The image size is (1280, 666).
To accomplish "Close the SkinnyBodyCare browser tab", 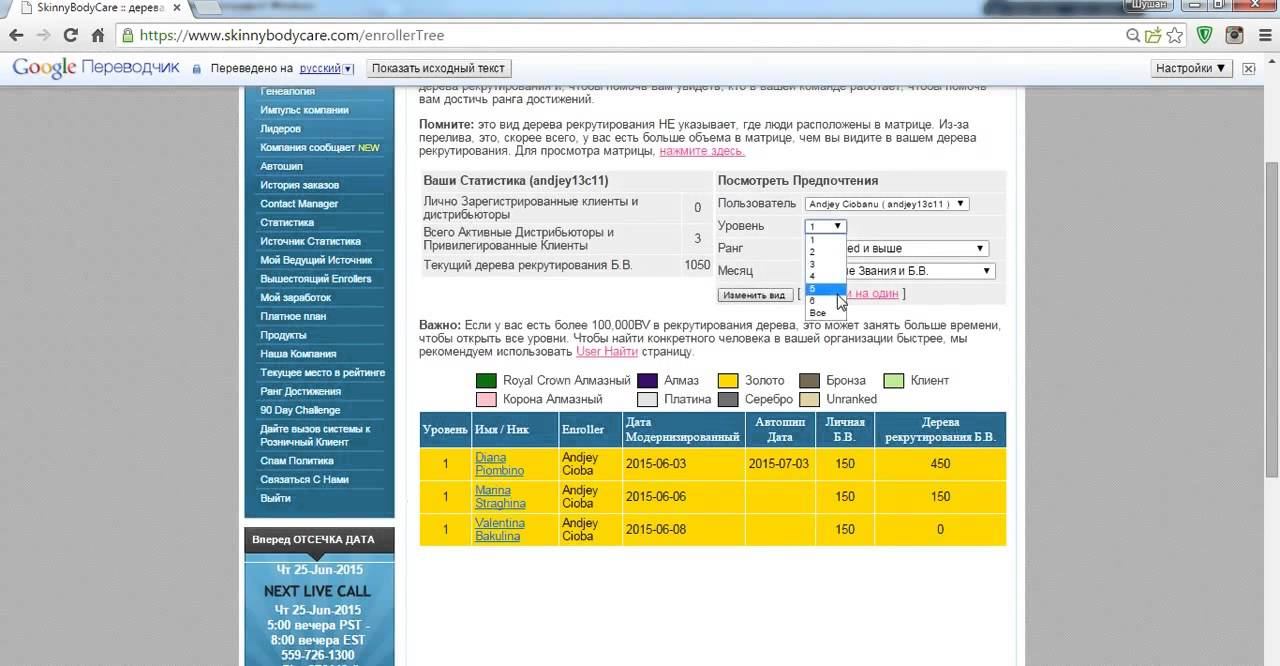I will pos(178,8).
